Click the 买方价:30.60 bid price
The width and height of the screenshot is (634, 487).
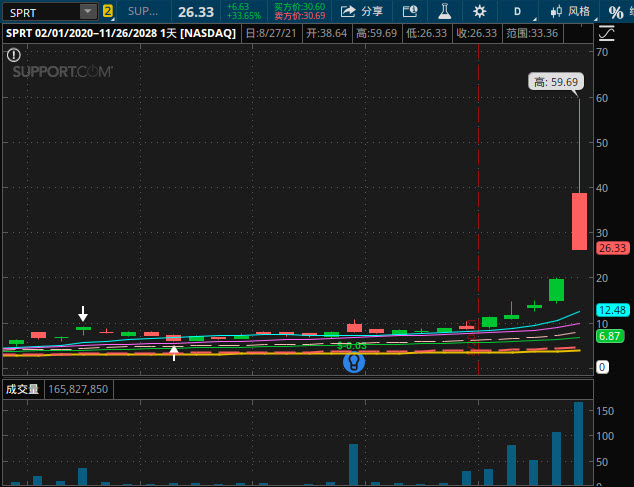coord(300,7)
